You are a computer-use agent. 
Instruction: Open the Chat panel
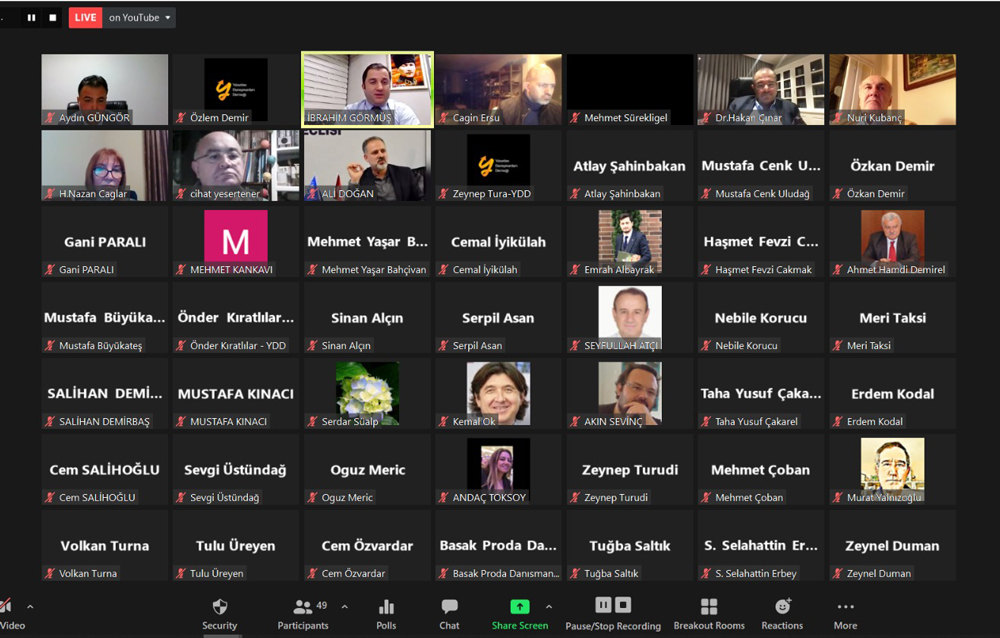point(450,613)
